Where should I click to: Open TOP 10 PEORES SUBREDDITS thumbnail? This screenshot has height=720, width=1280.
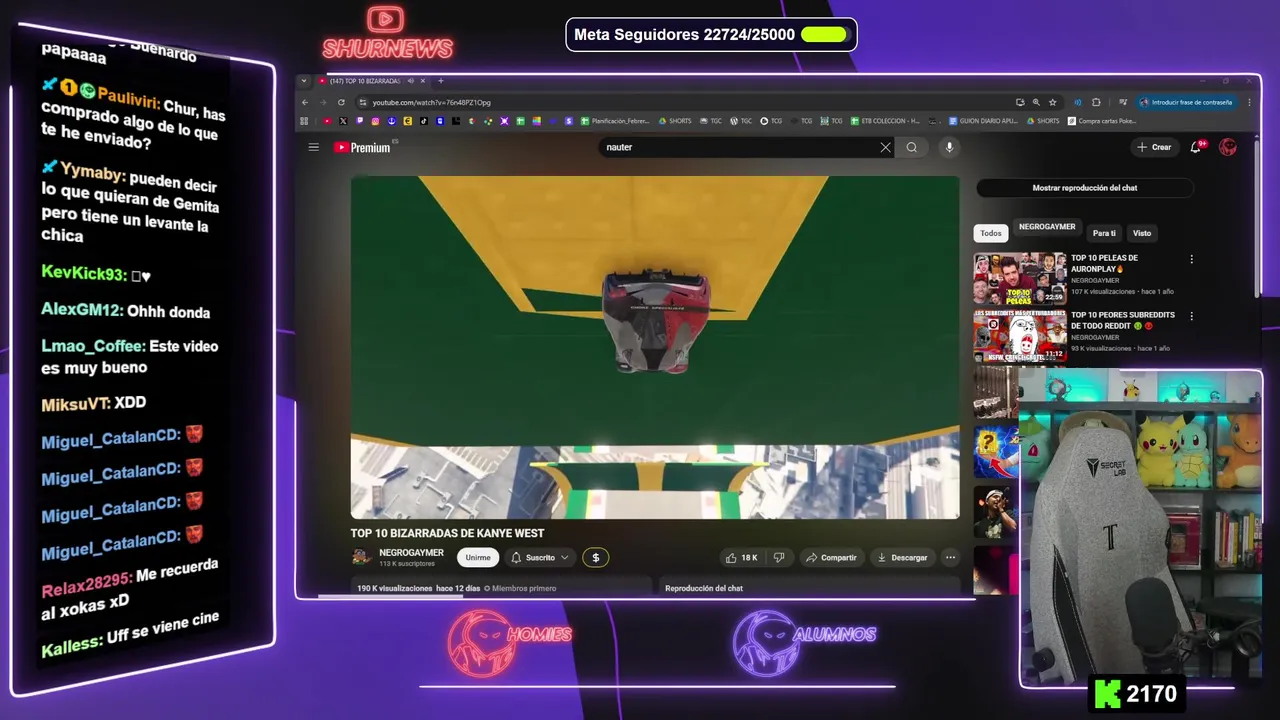tap(1020, 336)
